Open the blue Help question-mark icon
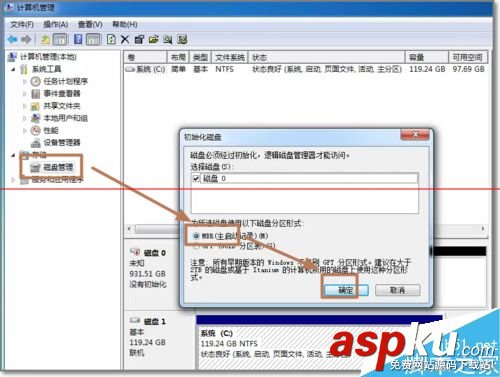This screenshot has width=500, height=377. (x=78, y=39)
